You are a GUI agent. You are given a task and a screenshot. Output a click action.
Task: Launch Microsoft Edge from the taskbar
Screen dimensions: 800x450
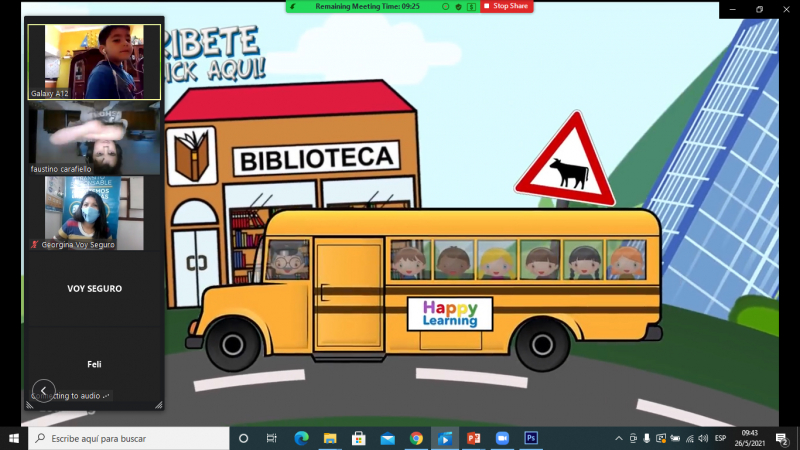click(301, 438)
